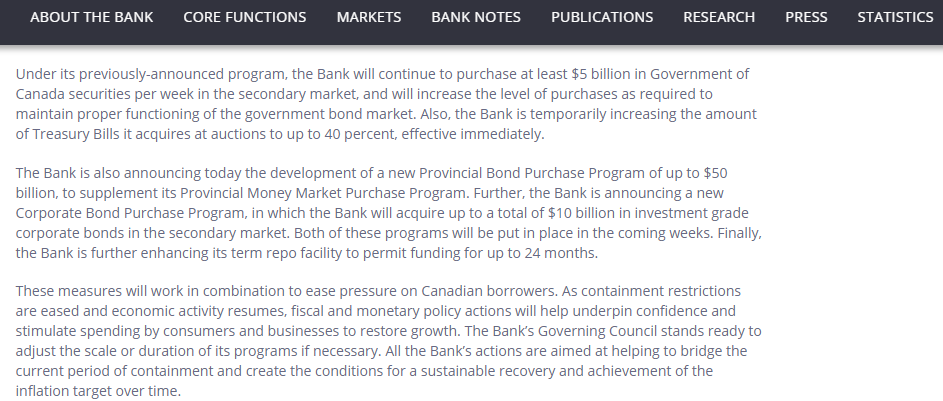Open the PUBLICATIONS menu item

pyautogui.click(x=602, y=17)
